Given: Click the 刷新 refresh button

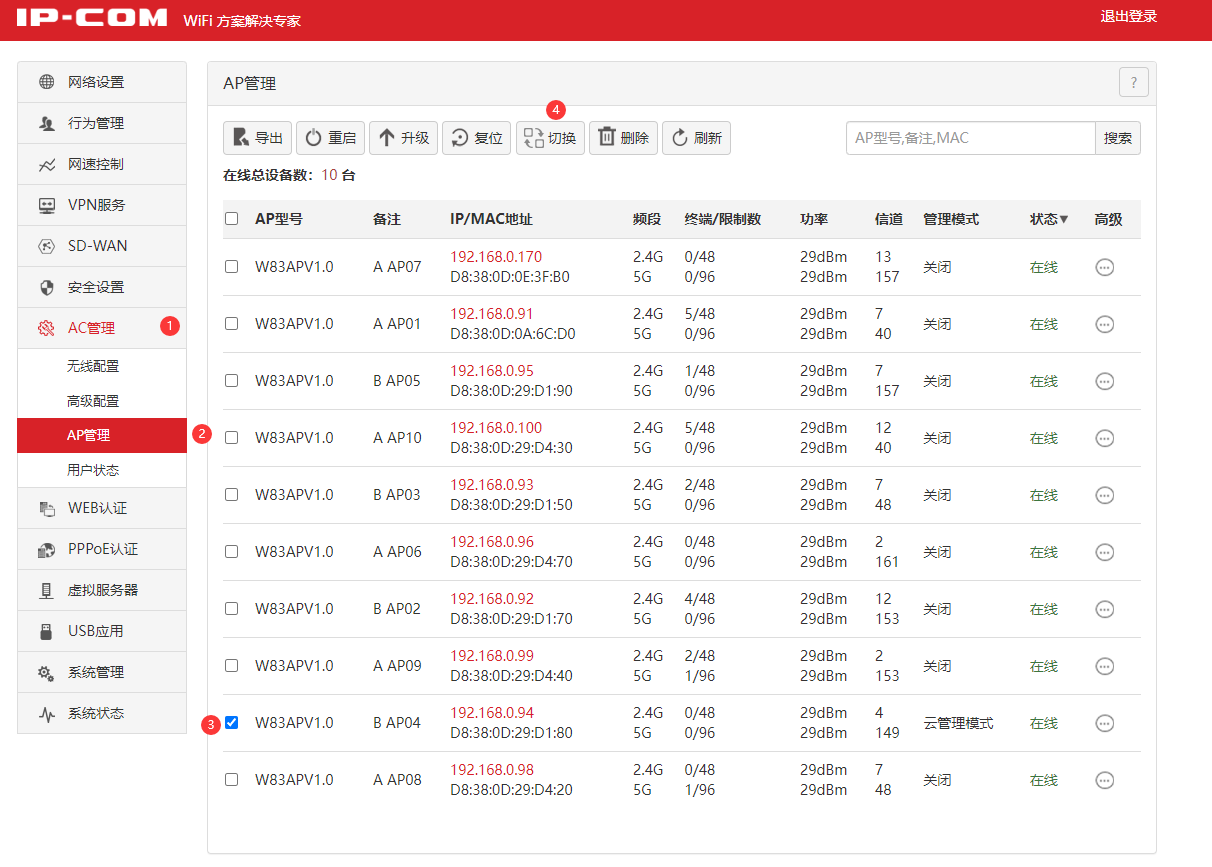Looking at the screenshot, I should [696, 138].
